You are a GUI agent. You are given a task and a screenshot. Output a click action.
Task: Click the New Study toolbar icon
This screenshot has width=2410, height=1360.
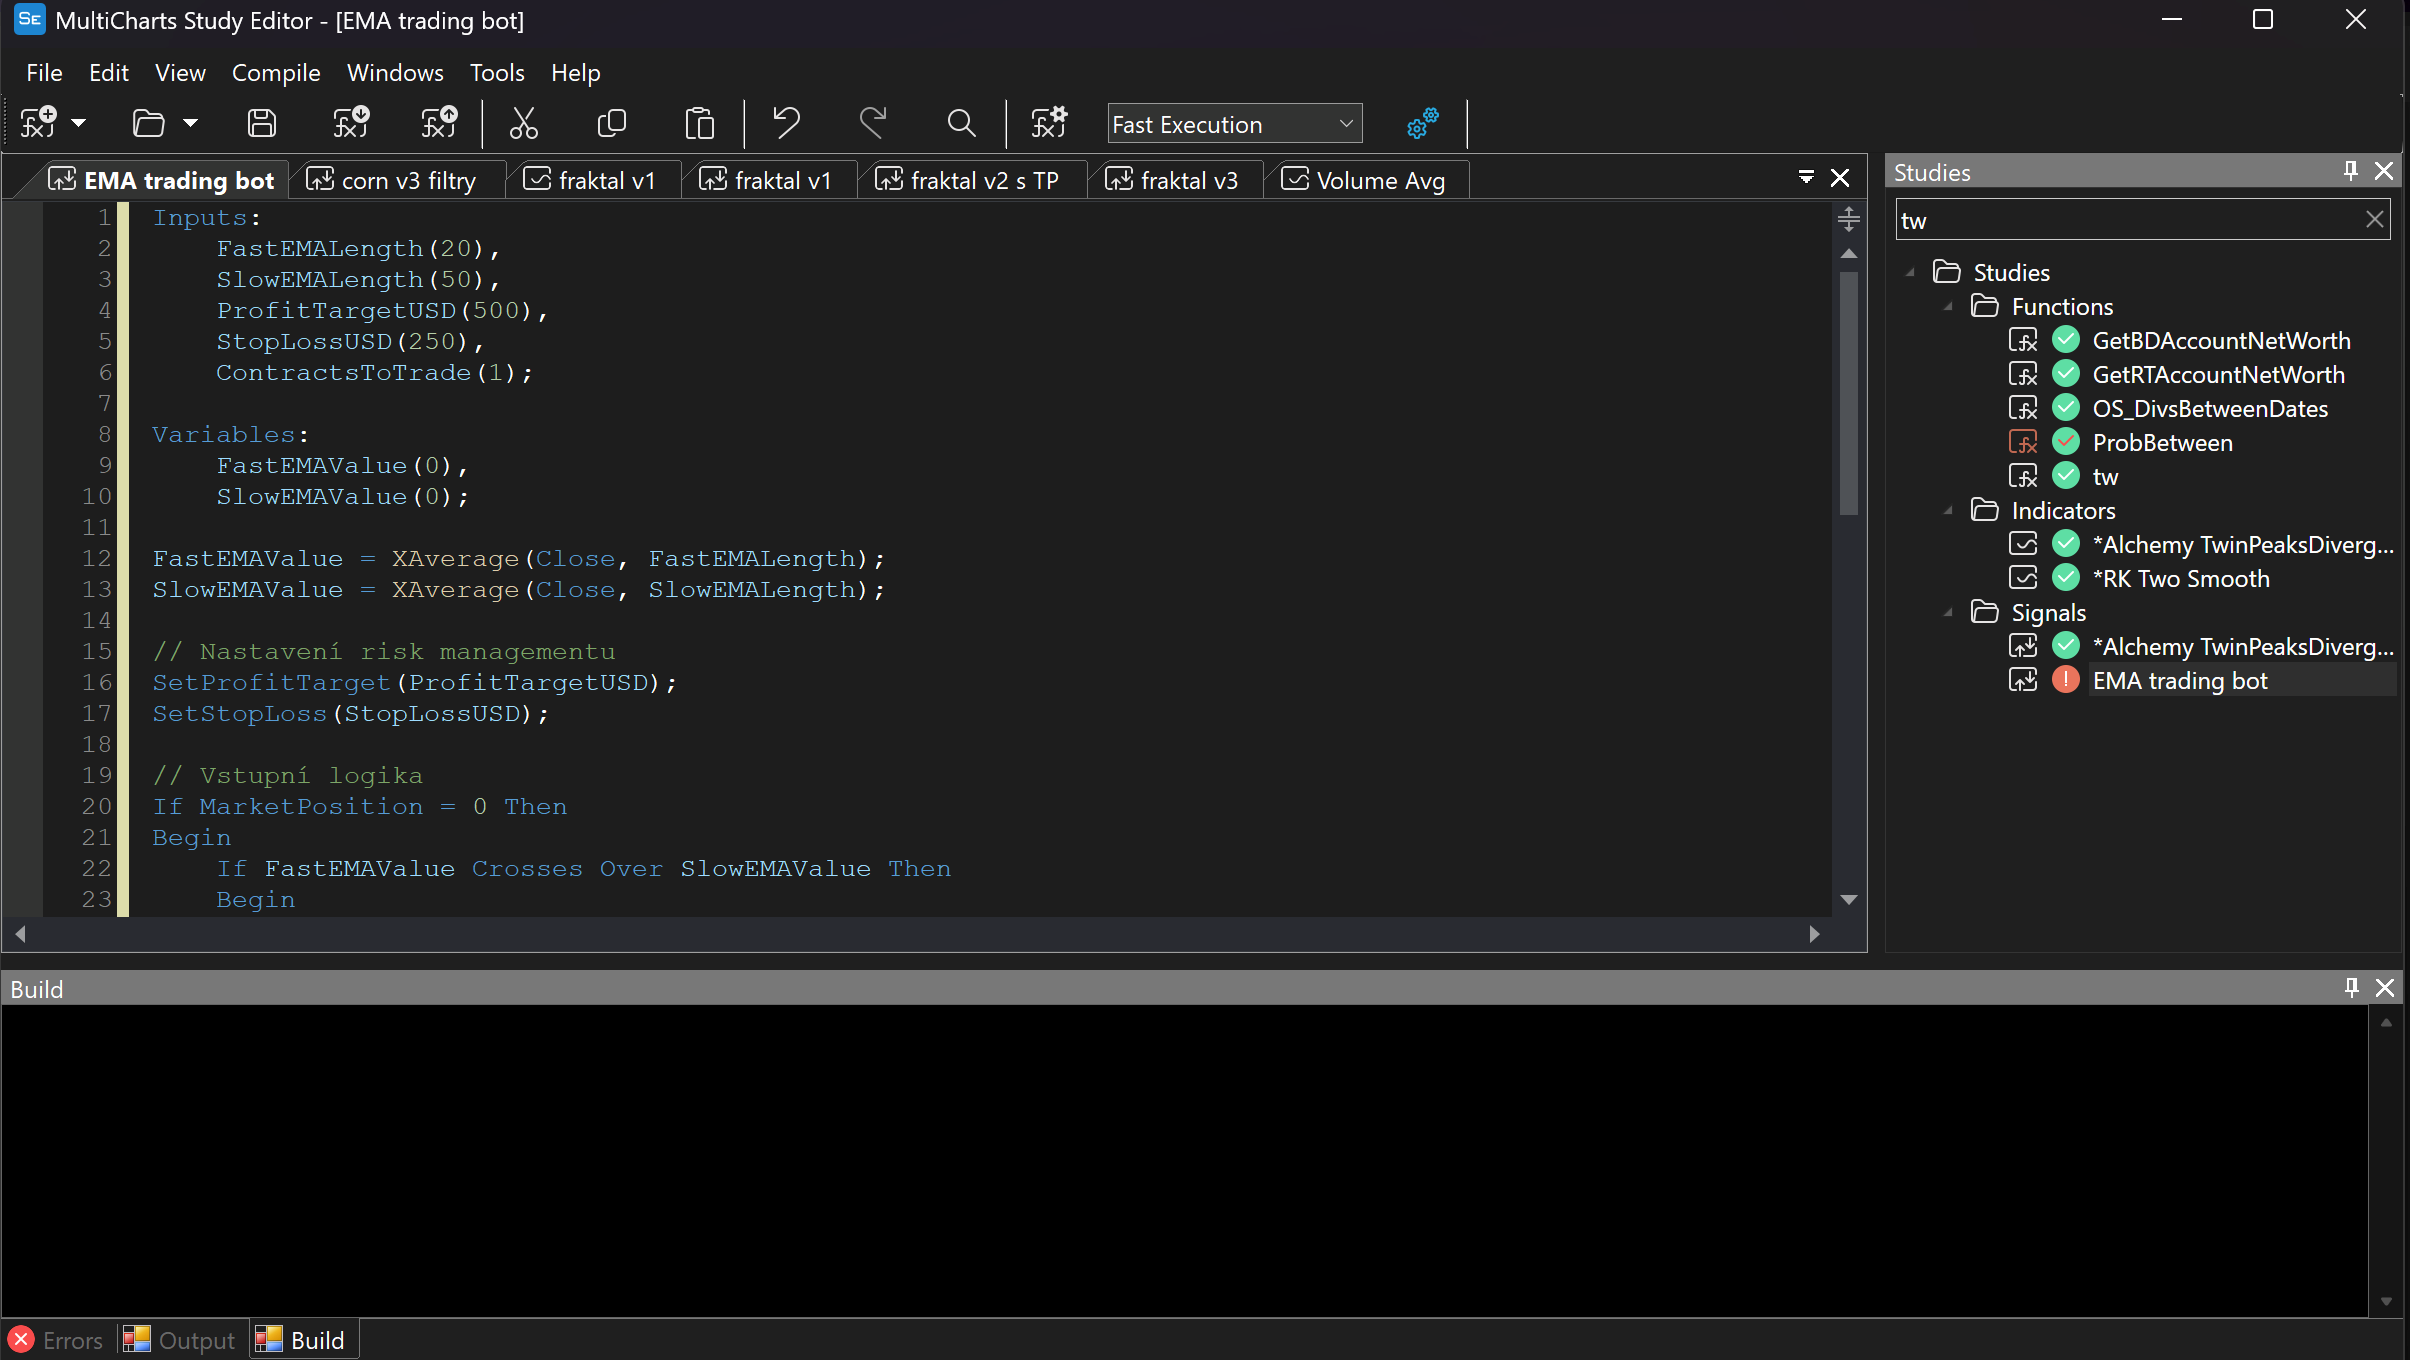point(38,123)
